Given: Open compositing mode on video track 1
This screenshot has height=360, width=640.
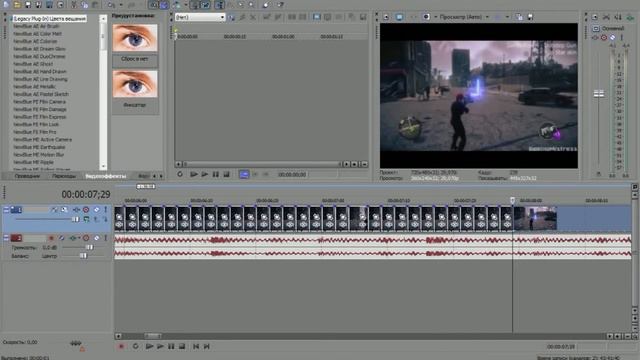Looking at the screenshot, I should click(x=86, y=219).
